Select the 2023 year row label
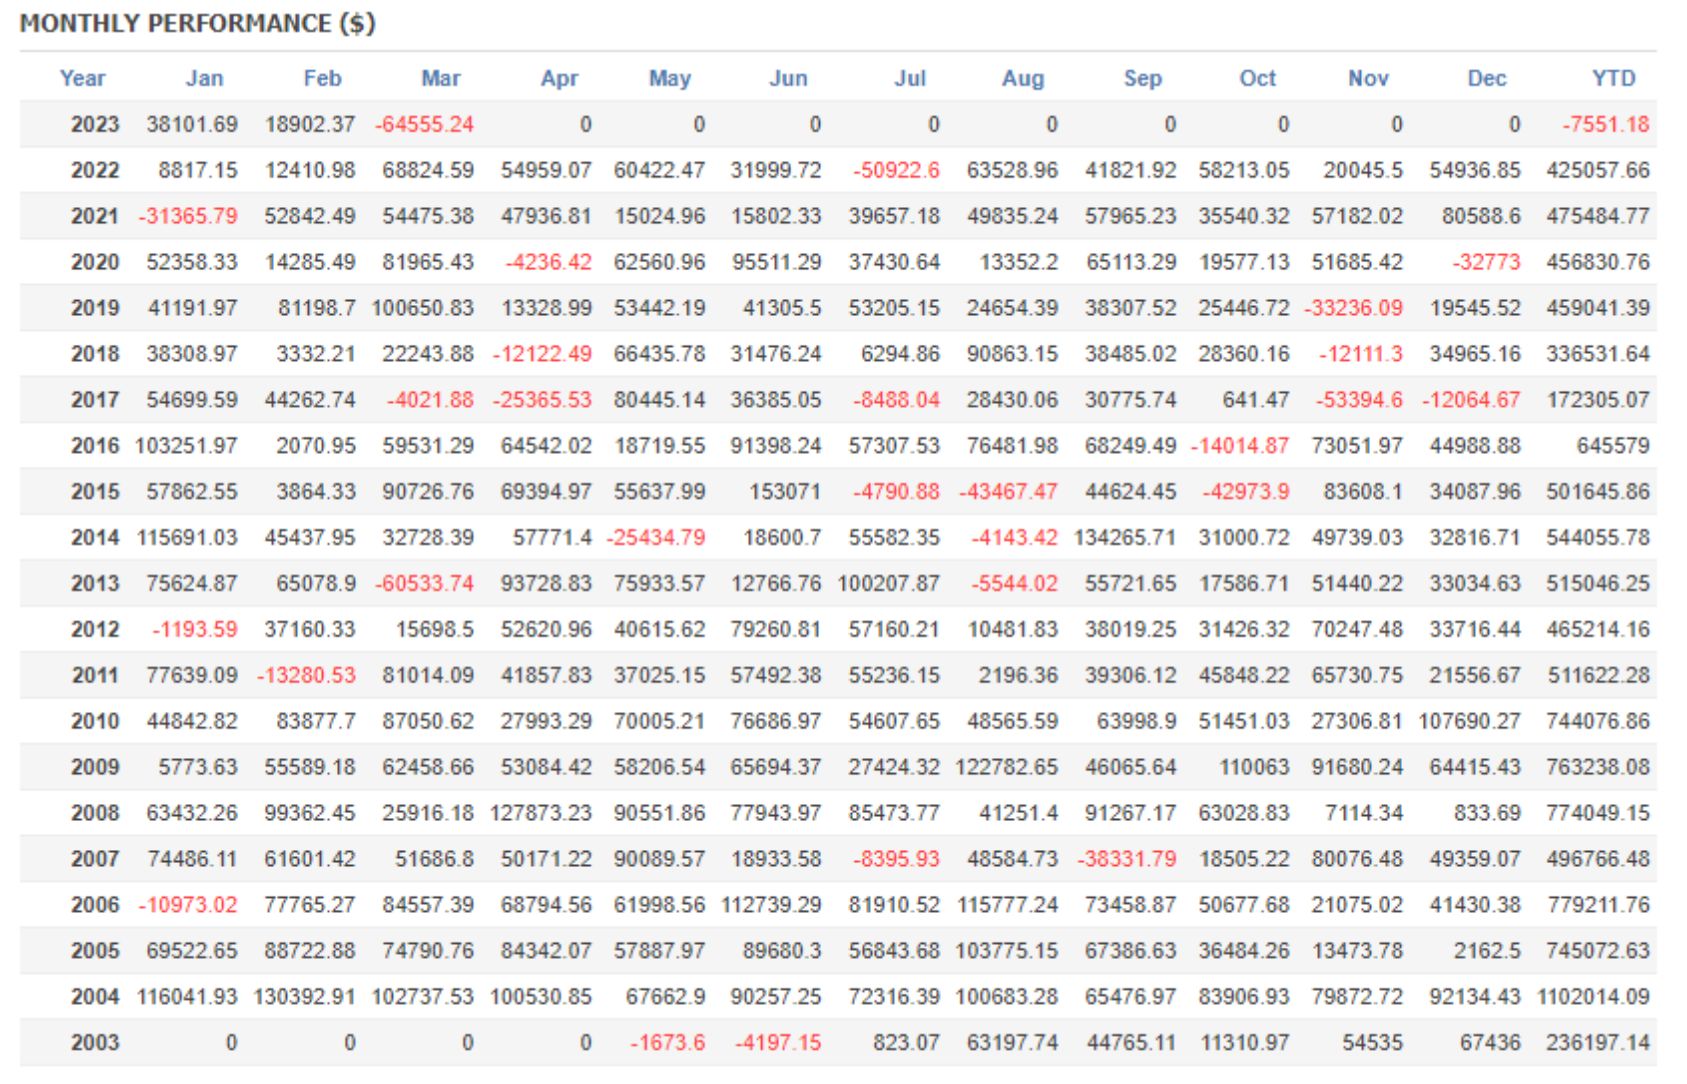This screenshot has height=1084, width=1687. point(94,125)
